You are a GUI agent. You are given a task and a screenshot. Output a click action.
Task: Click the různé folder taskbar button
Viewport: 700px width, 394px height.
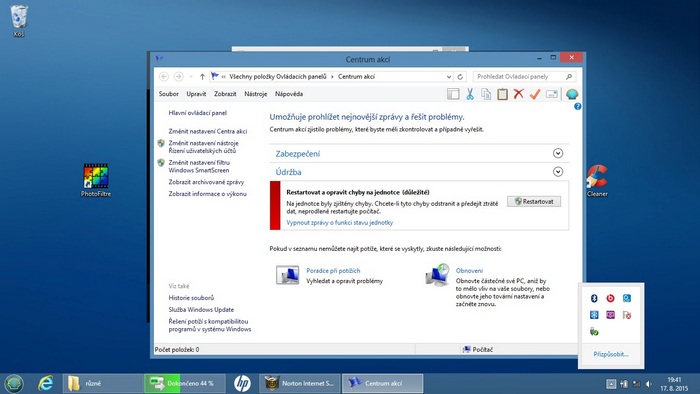103,383
